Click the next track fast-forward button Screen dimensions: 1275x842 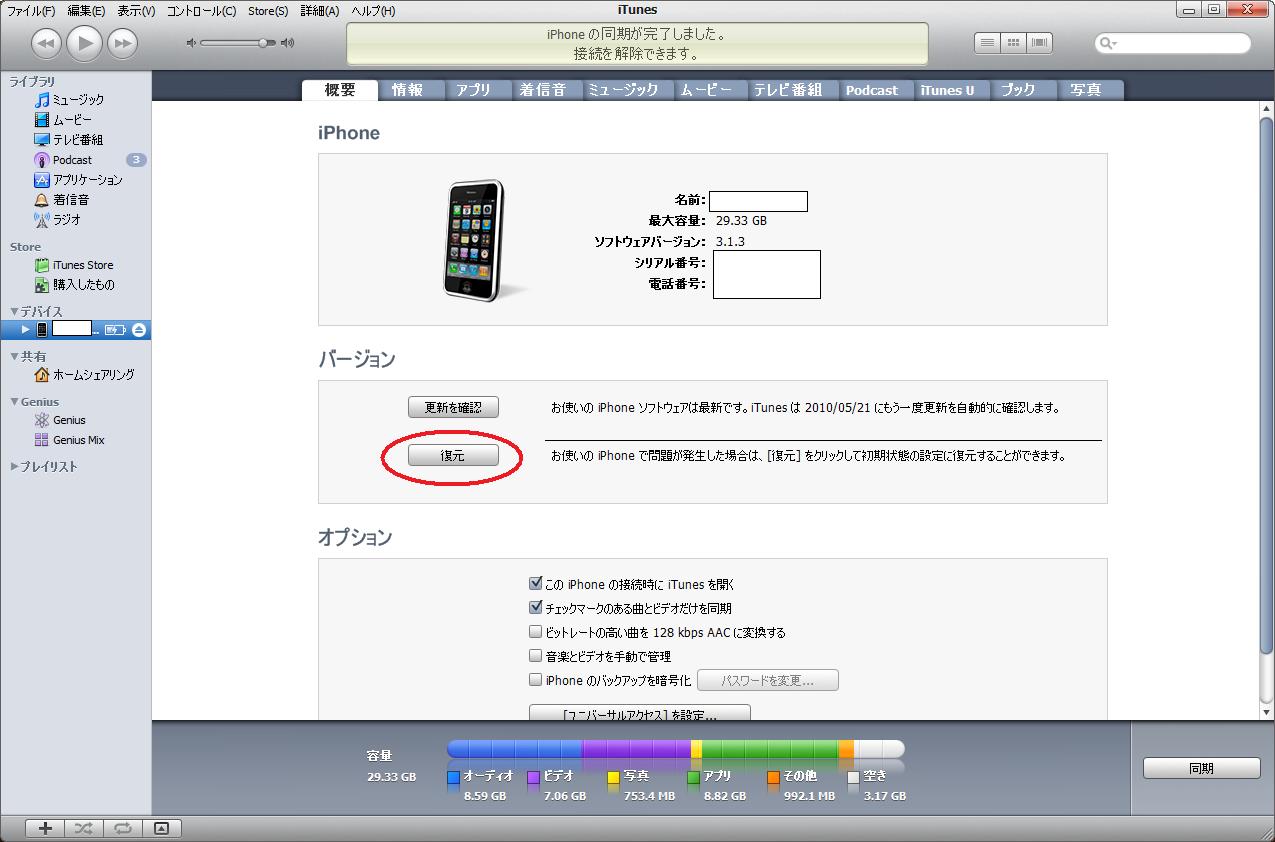click(122, 43)
